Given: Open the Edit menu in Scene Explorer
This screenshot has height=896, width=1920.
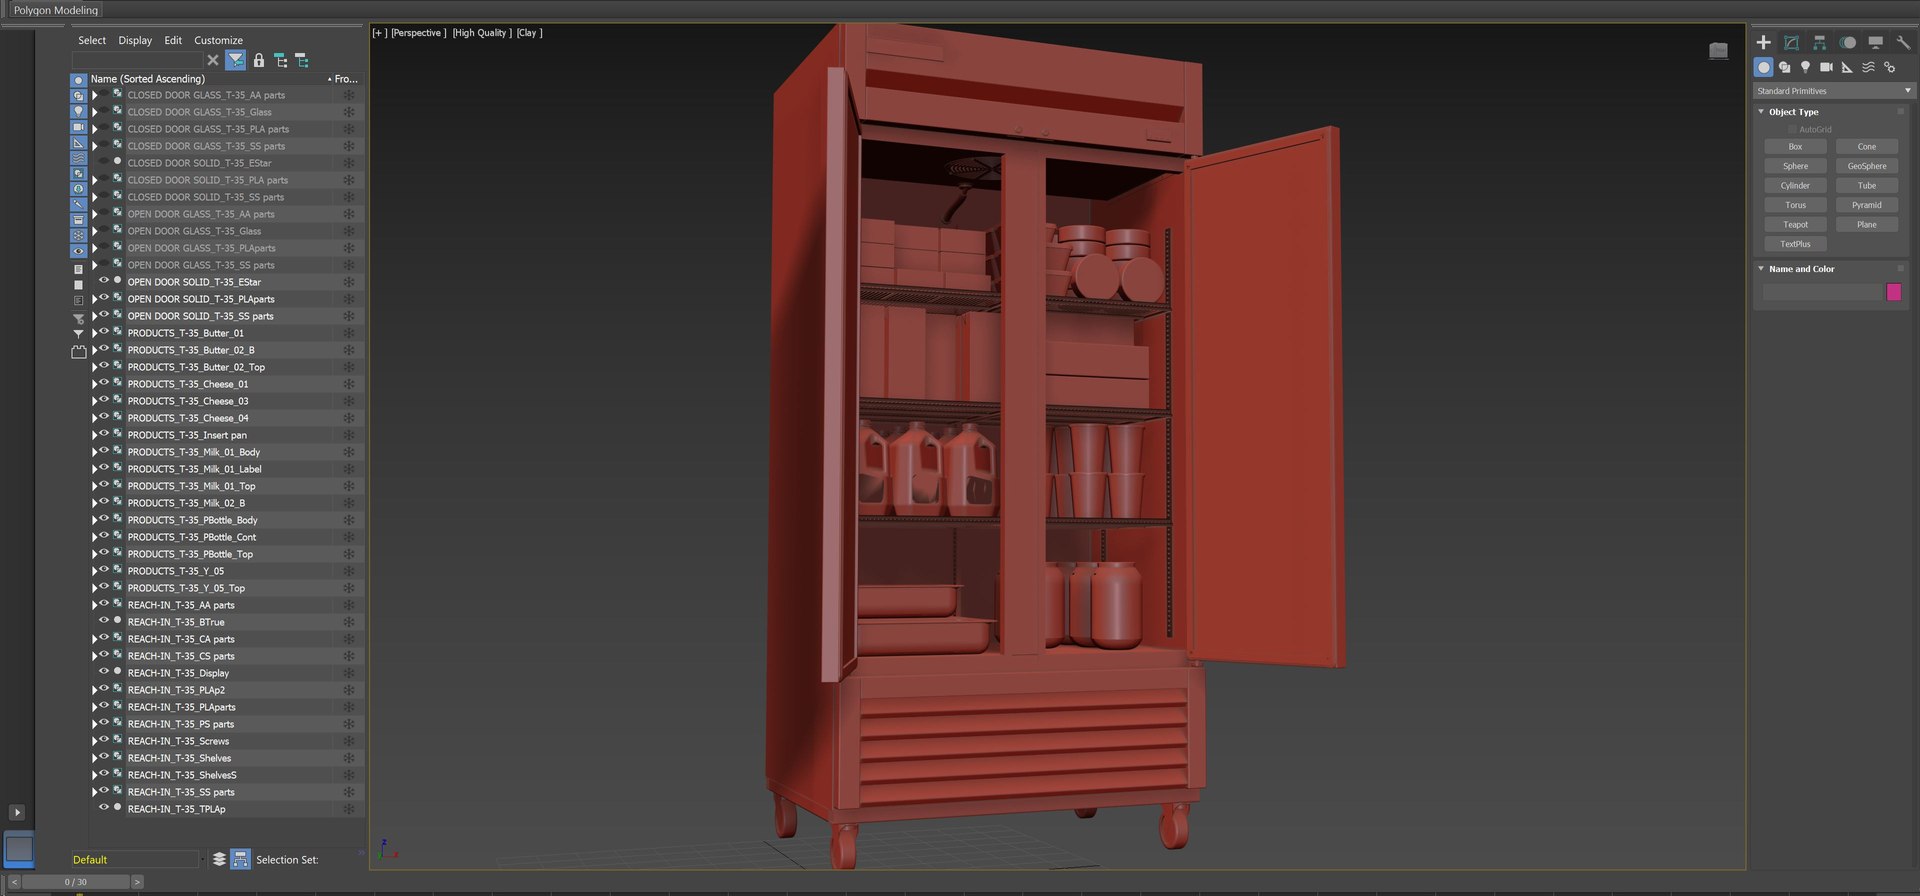Looking at the screenshot, I should [x=173, y=41].
